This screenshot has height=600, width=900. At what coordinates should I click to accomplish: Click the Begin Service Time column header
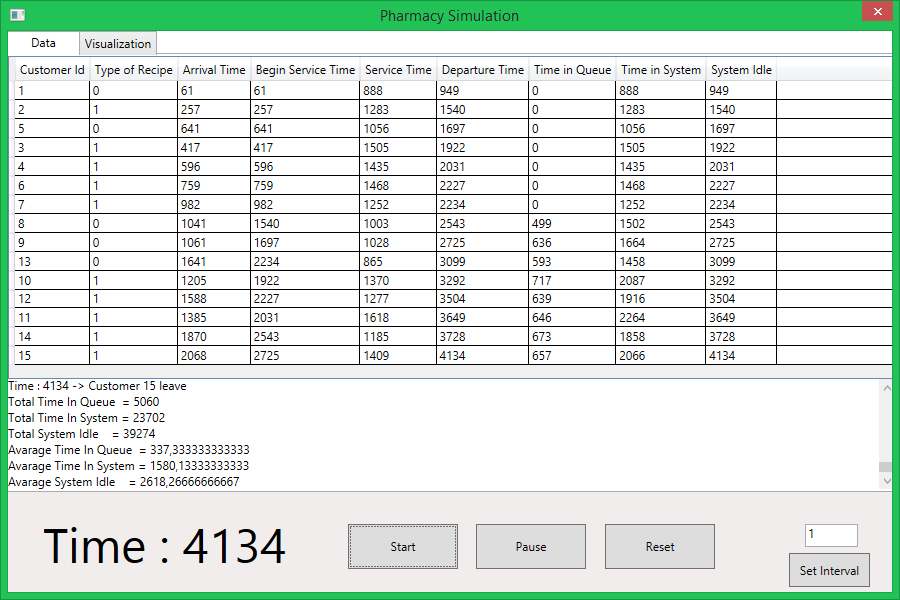pyautogui.click(x=305, y=70)
